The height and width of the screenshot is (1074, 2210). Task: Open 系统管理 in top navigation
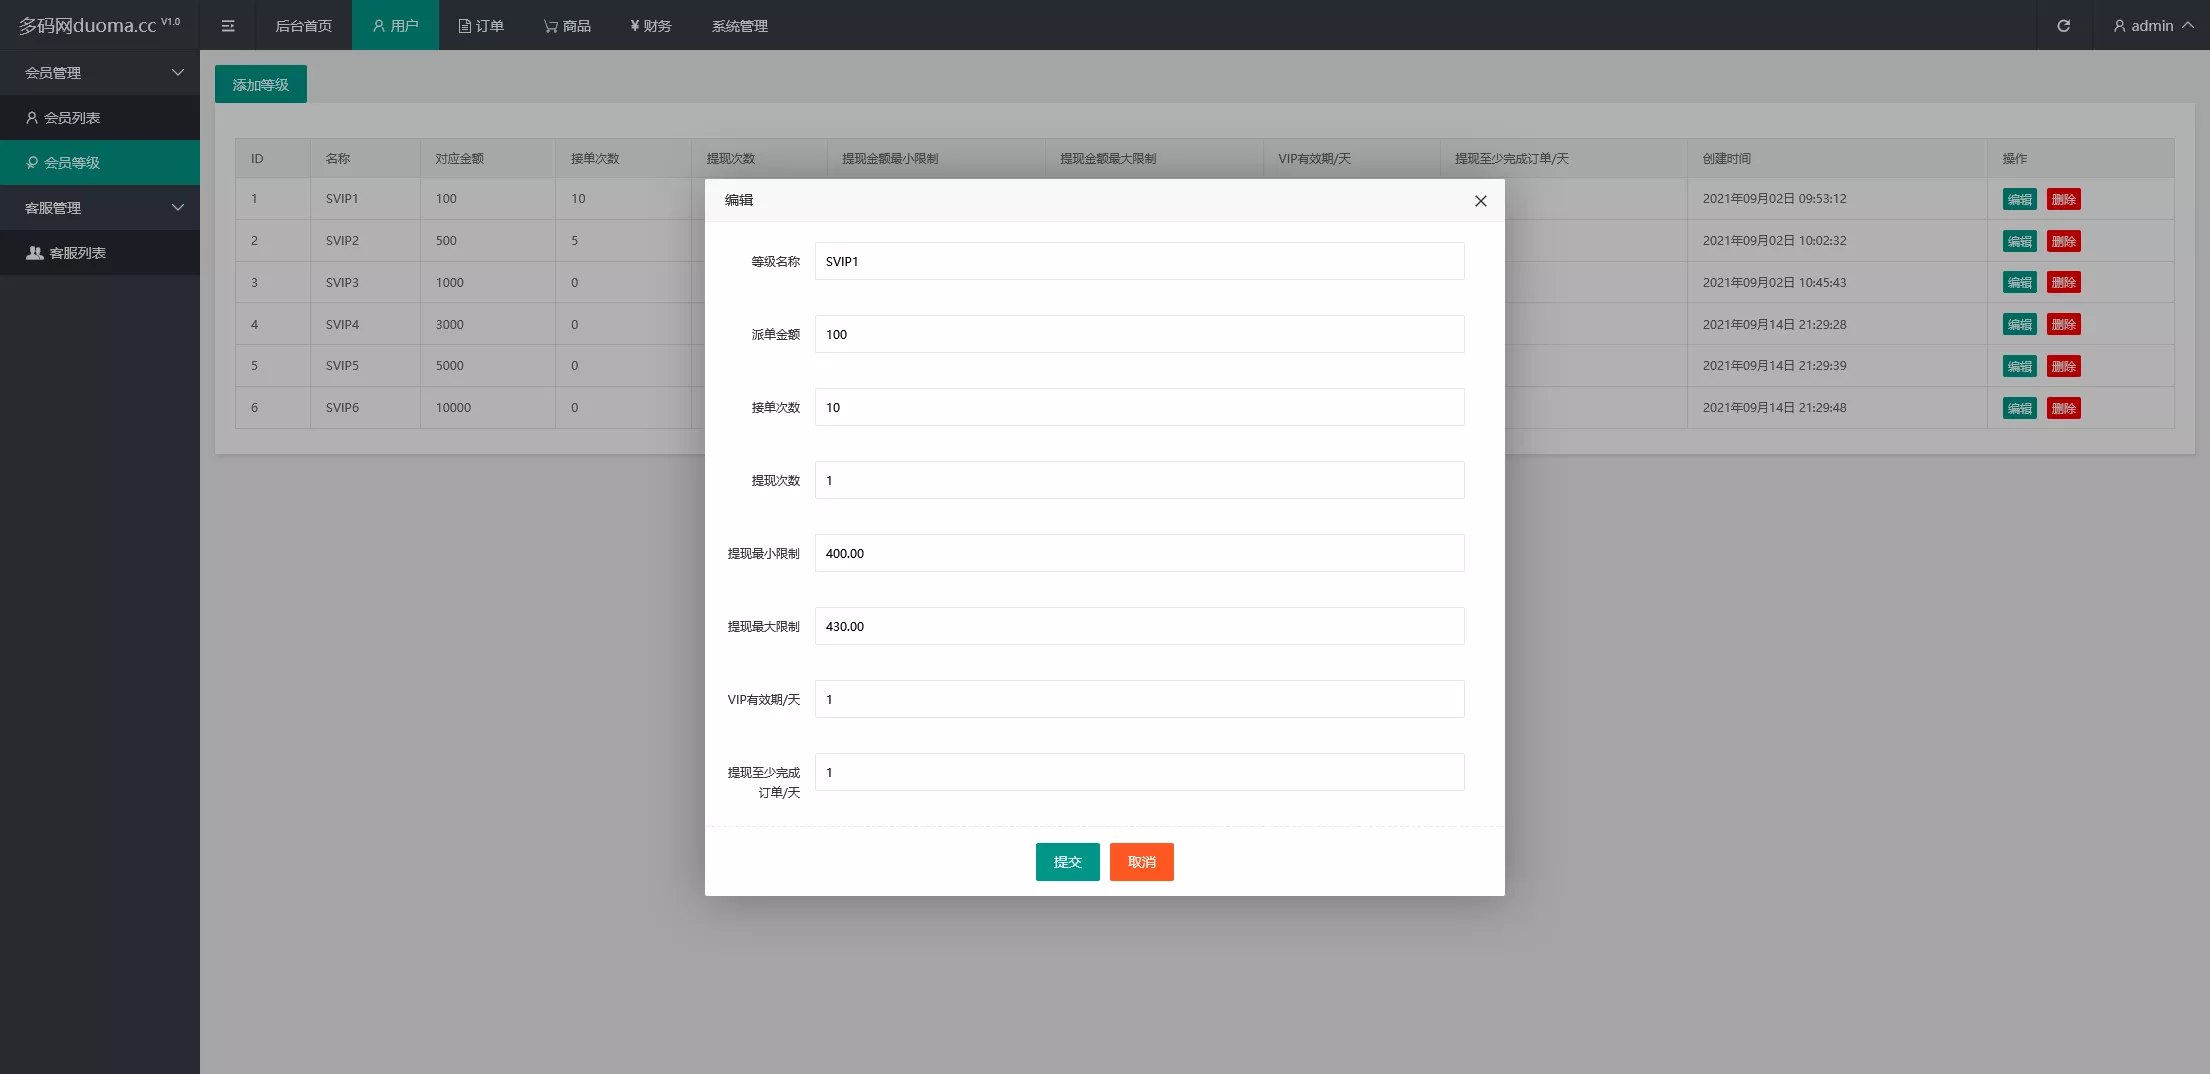[x=739, y=26]
